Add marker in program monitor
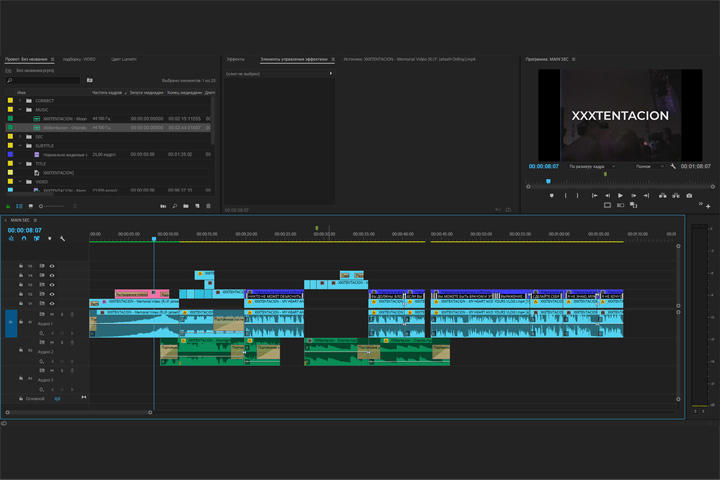720x480 pixels. (551, 196)
